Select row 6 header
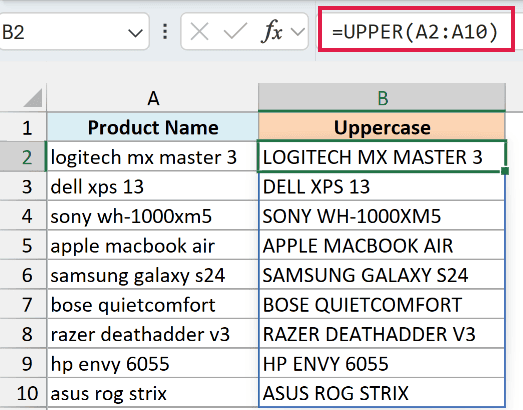This screenshot has width=523, height=410. click(x=23, y=275)
